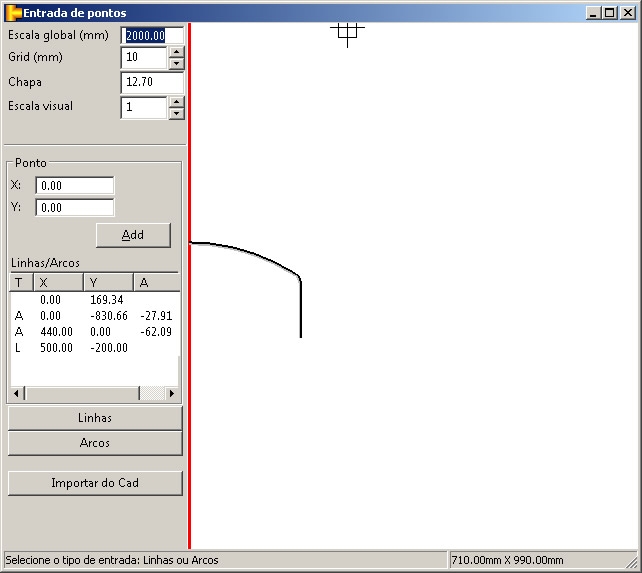
Task: Increase Escala visual with up arrow
Action: 176,101
